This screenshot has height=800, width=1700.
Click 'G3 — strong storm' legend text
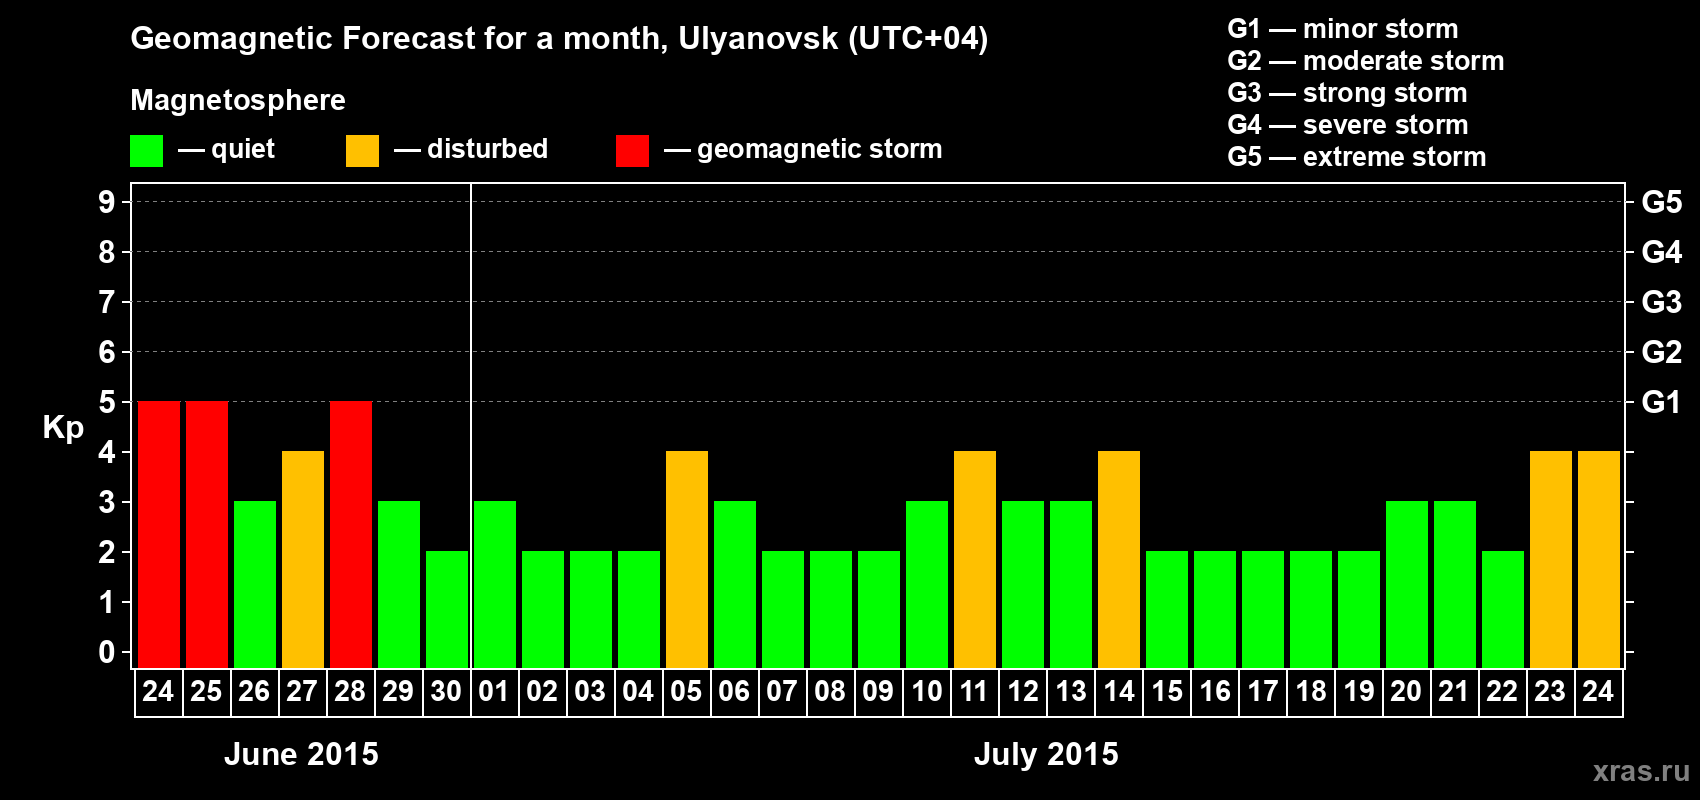click(x=1348, y=93)
